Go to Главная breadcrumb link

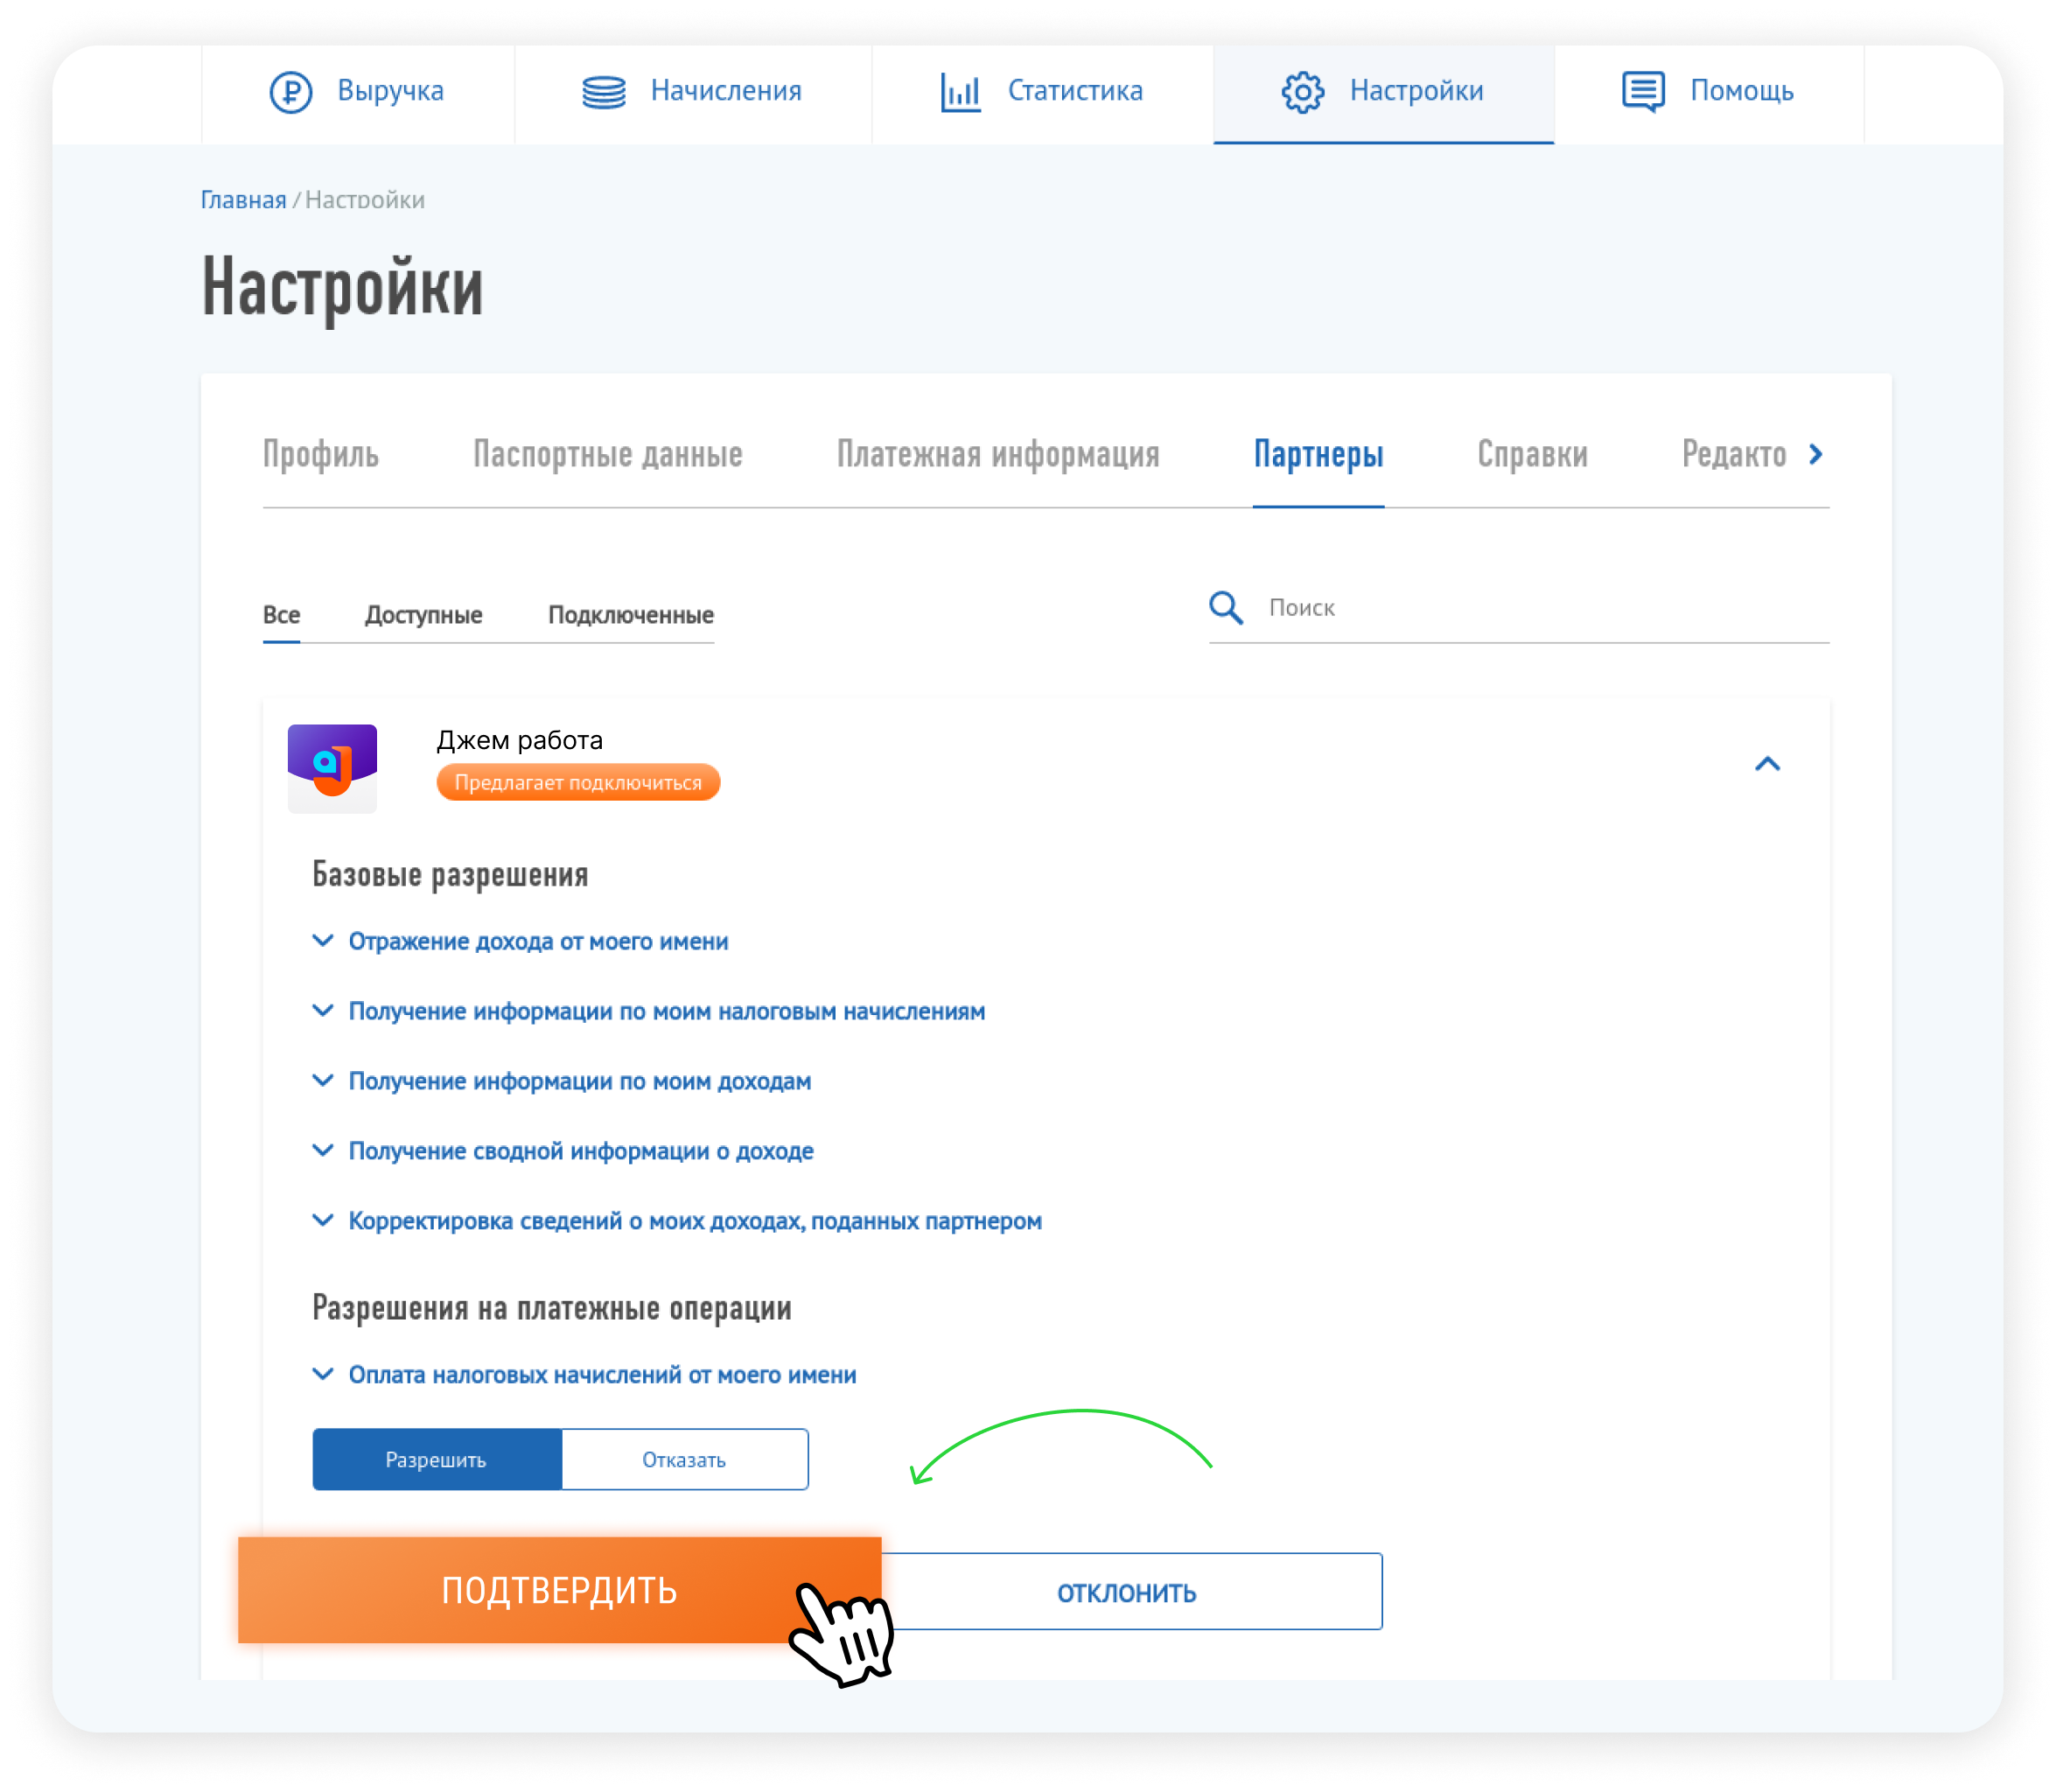click(x=243, y=200)
